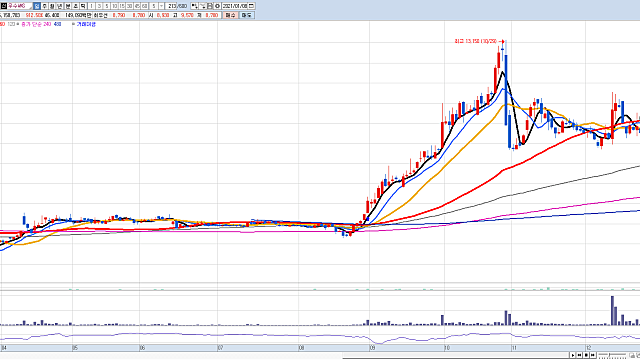Select the tick (틱) chart button

(83, 6)
